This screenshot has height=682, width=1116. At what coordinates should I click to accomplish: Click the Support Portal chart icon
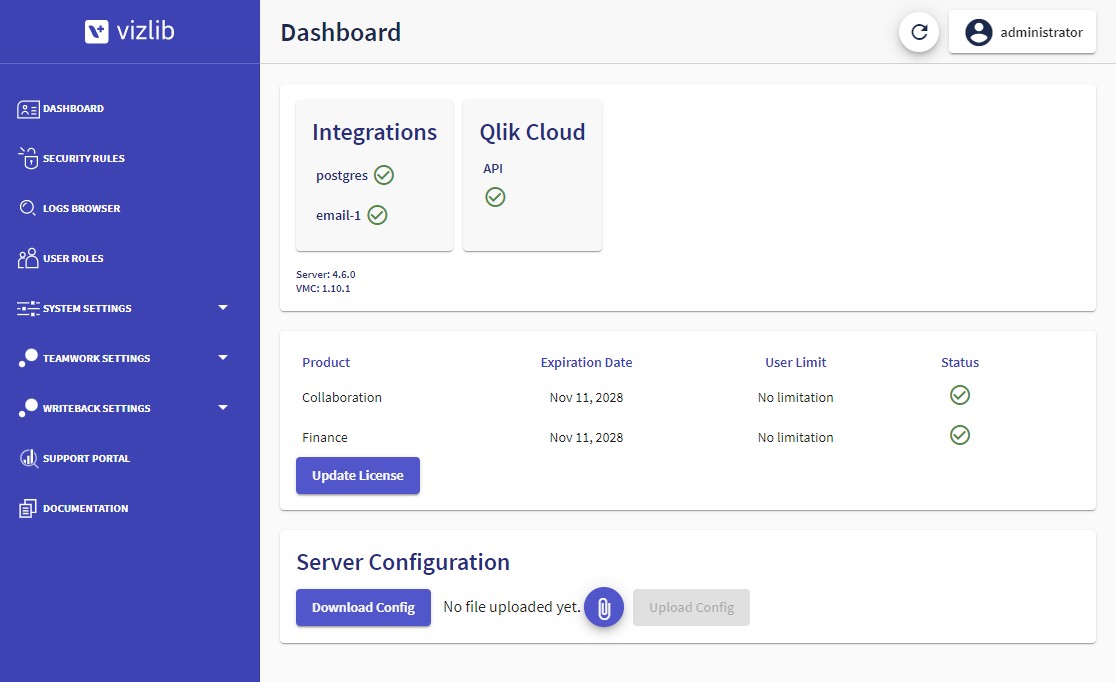click(x=28, y=458)
